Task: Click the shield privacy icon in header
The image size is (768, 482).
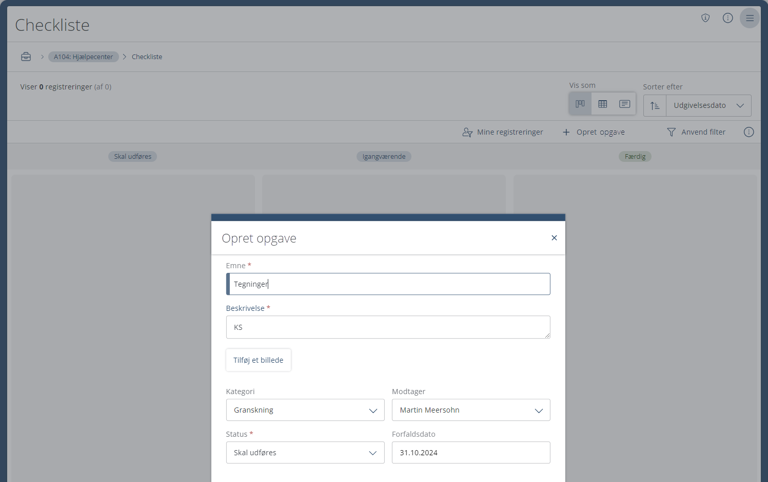Action: 705,18
